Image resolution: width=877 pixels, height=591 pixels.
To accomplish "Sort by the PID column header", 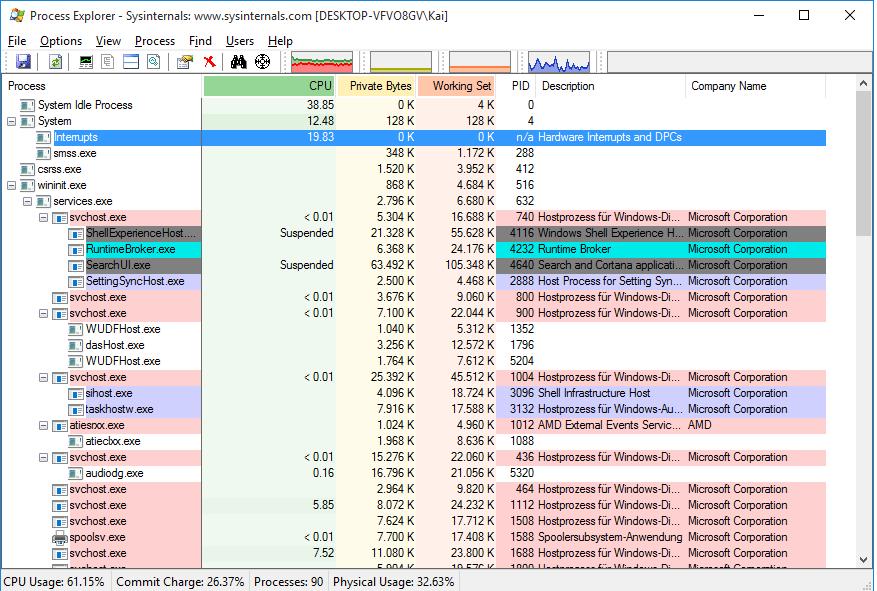I will [x=516, y=86].
